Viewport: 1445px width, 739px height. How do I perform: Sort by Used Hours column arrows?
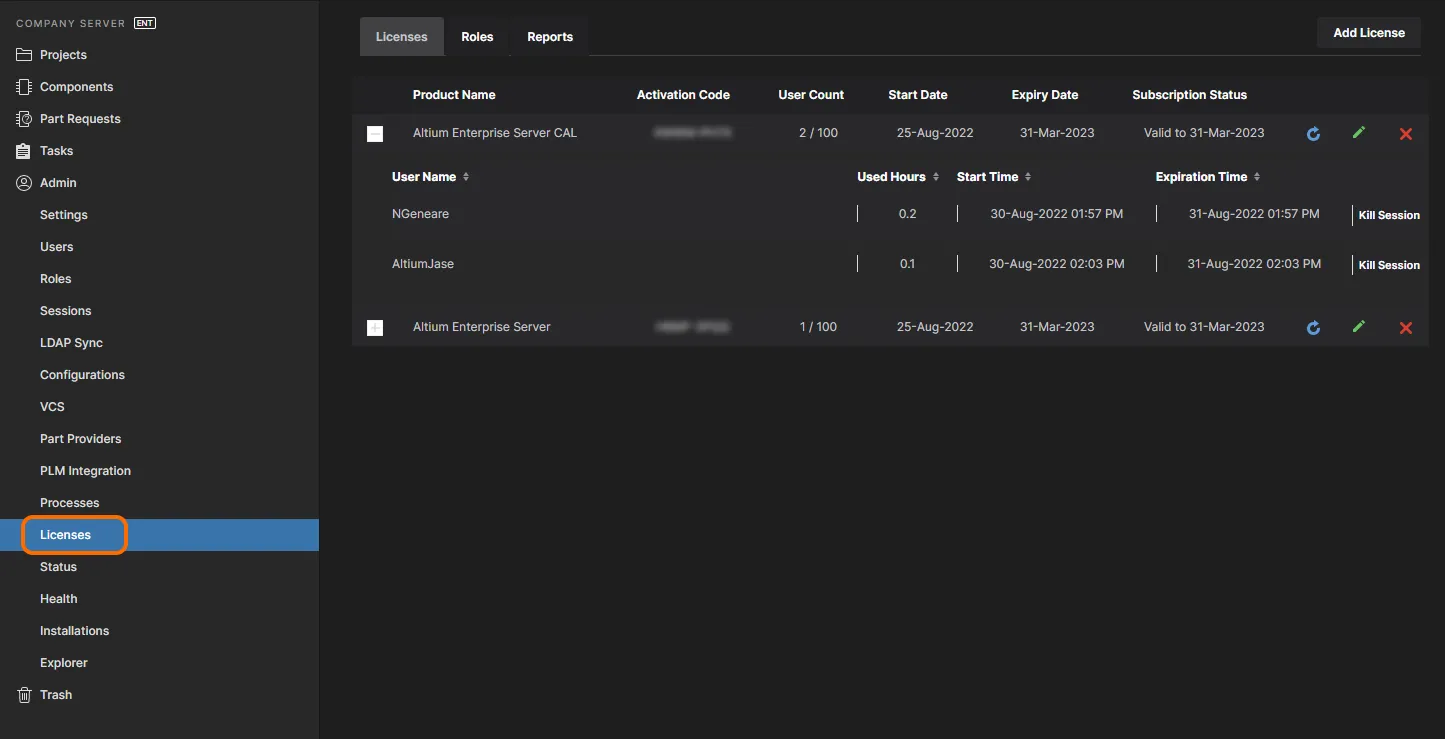point(936,177)
